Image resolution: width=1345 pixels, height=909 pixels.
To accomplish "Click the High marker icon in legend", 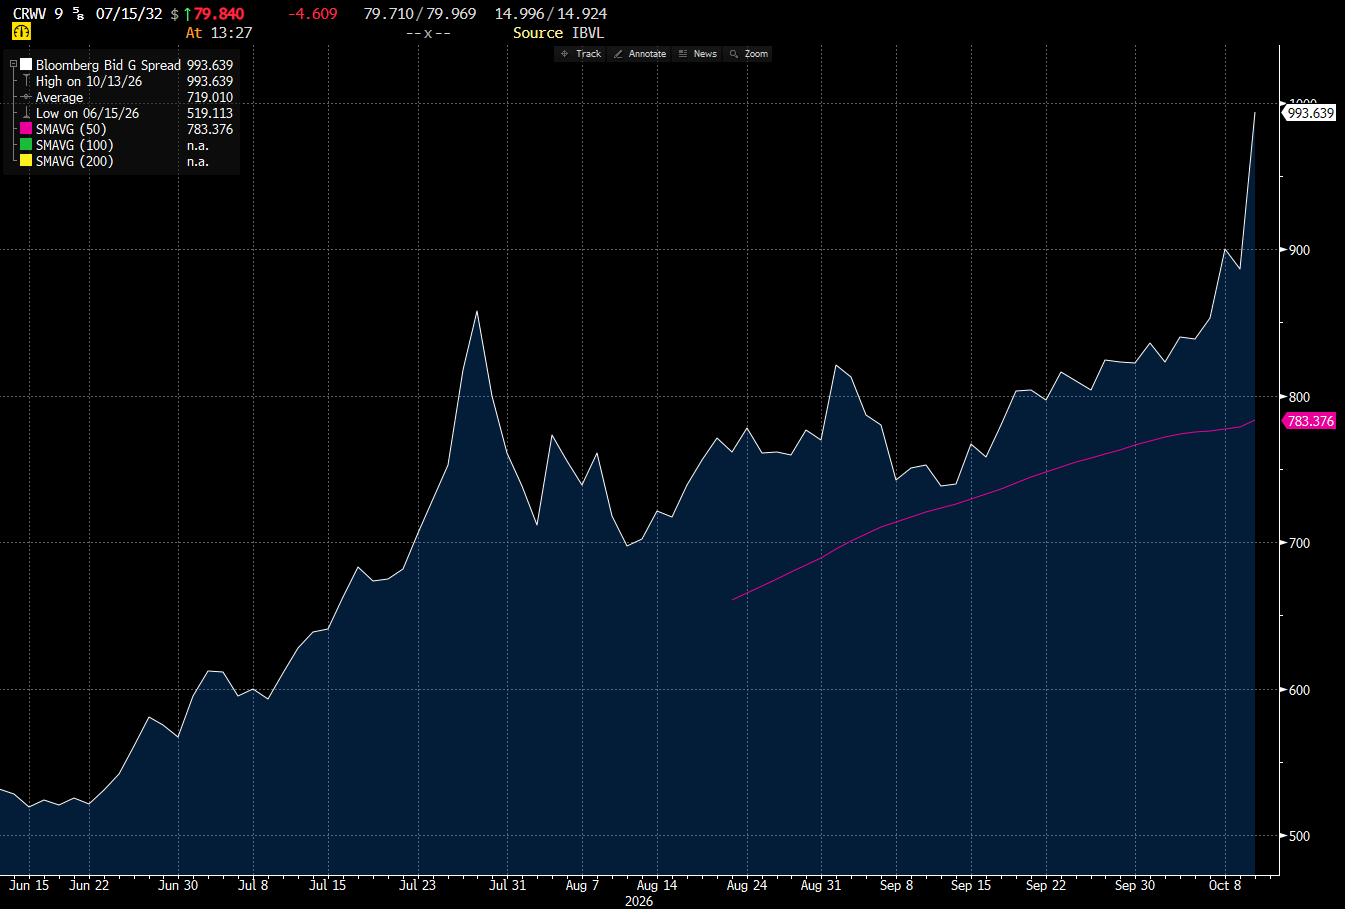I will 26,81.
